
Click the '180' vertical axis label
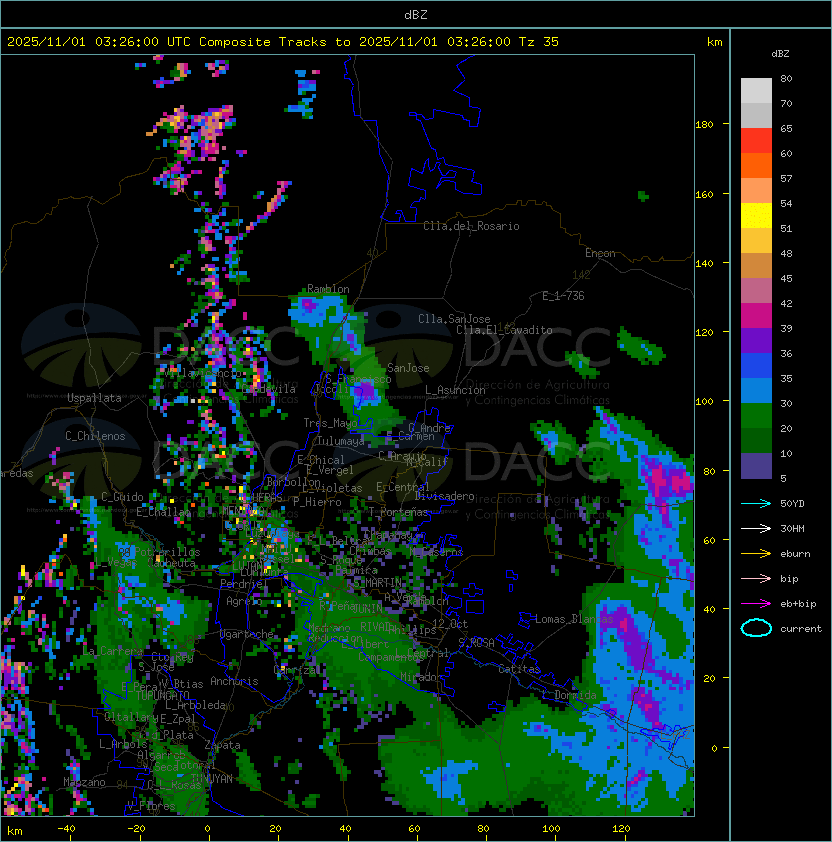704,125
